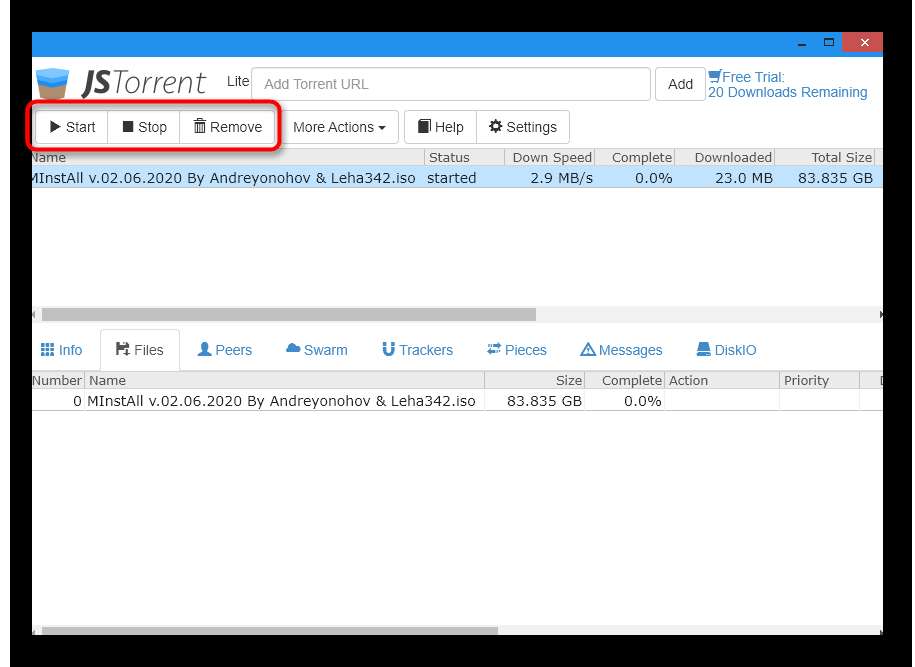Click the 'started' status cell
915x667 pixels.
coord(452,177)
